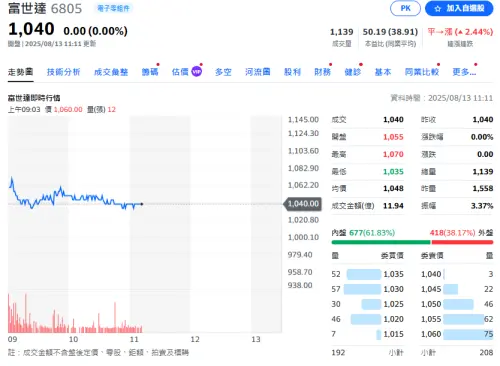Click the 最低 value 1,035
500x366 pixels.
pos(393,171)
